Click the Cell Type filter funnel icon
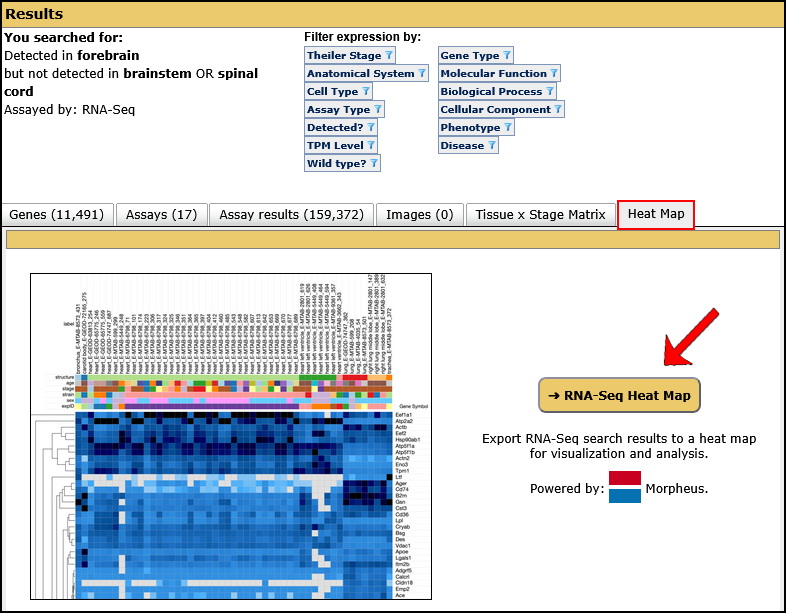This screenshot has height=613, width=786. [x=365, y=92]
